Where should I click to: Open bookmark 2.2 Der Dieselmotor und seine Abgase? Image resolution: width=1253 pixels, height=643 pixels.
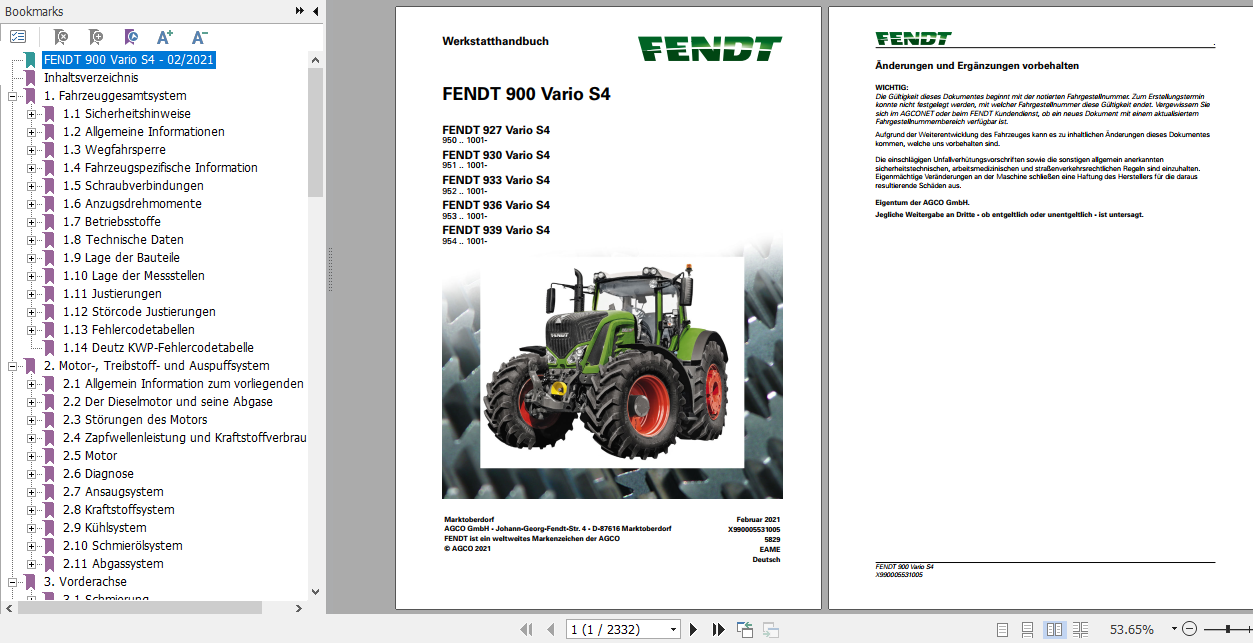167,402
